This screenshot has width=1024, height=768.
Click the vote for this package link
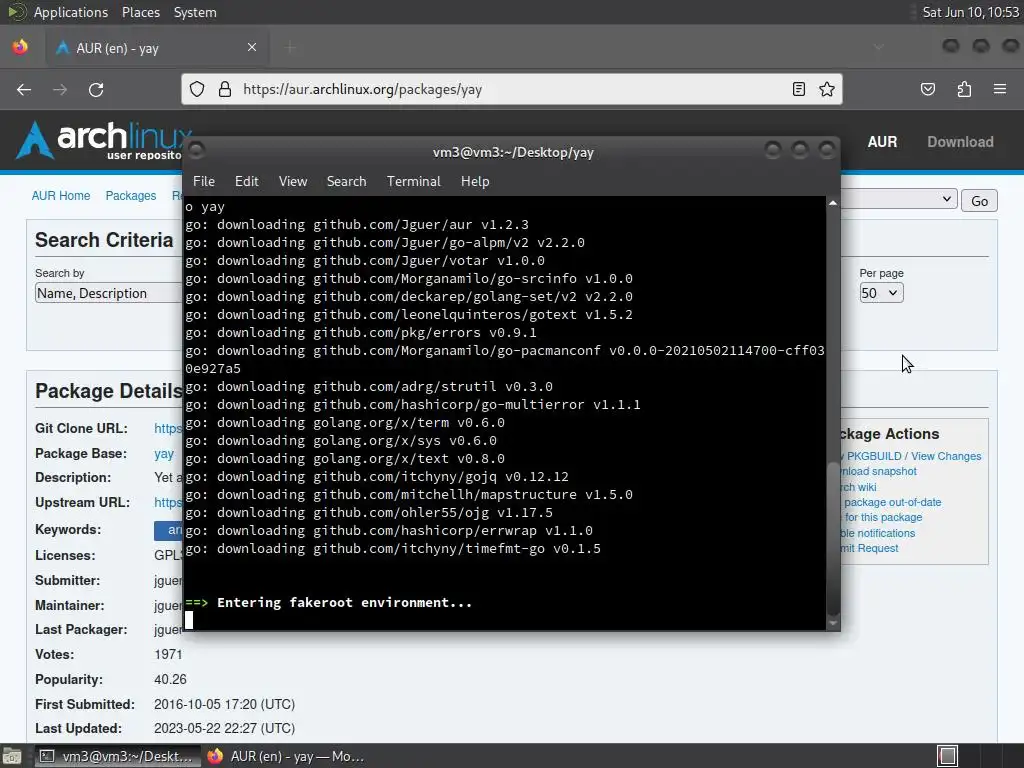(882, 517)
